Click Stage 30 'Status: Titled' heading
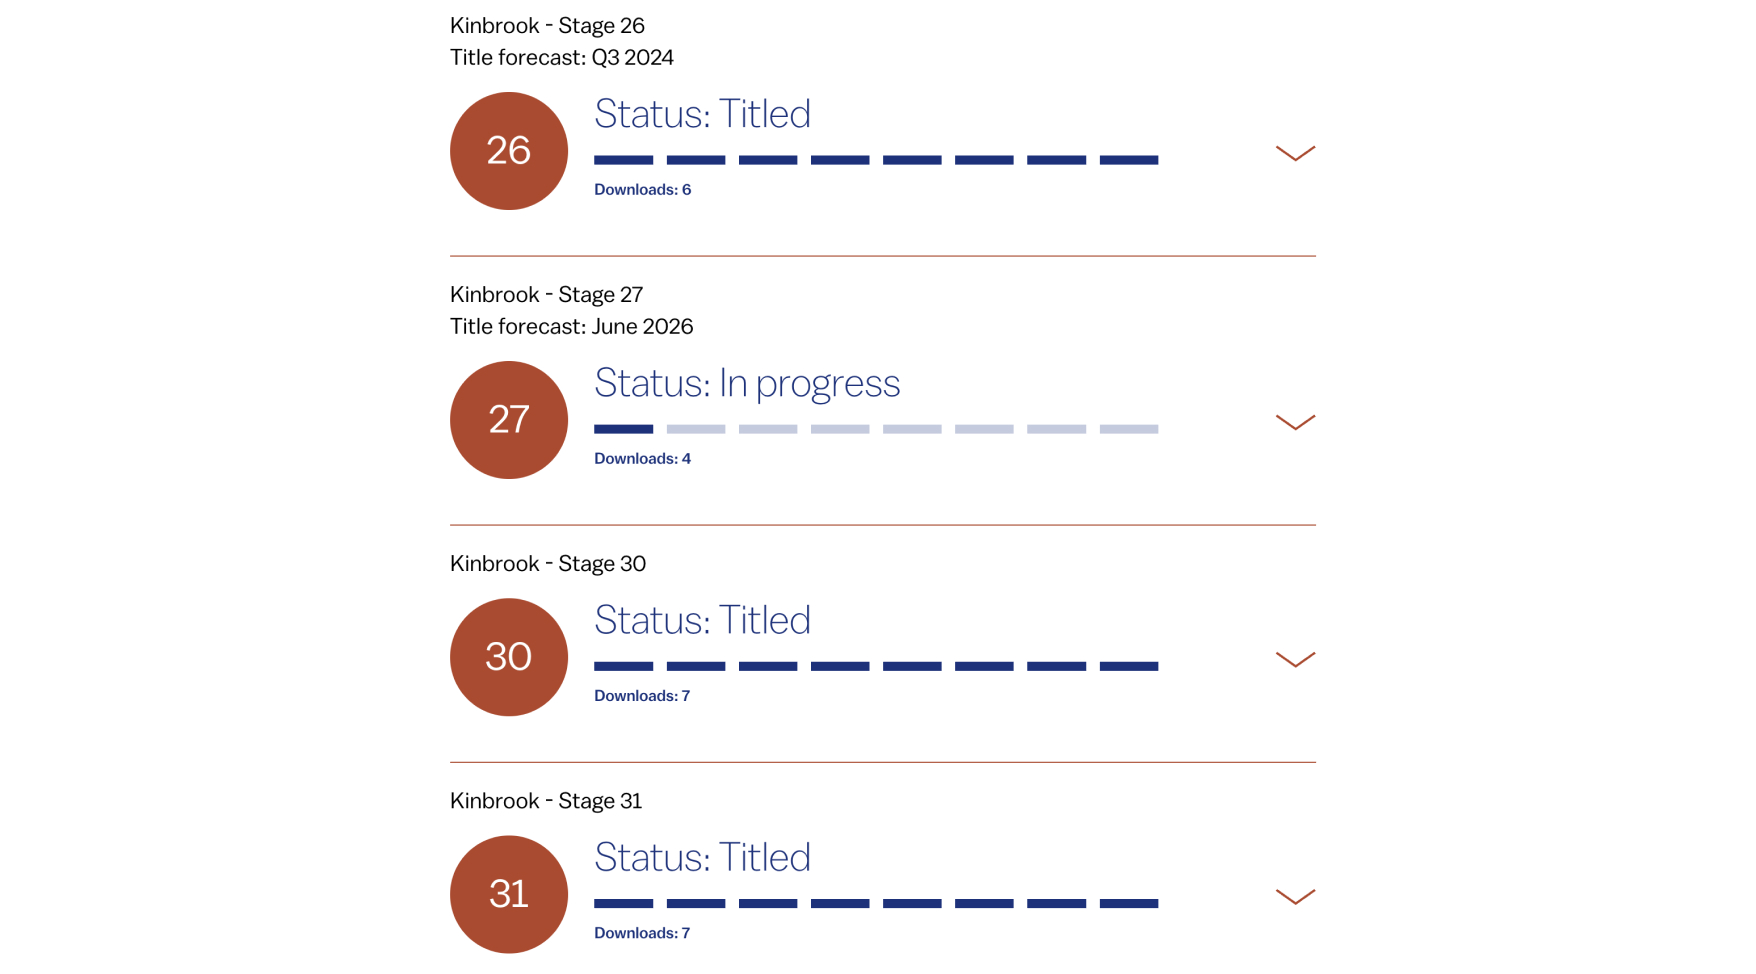1756x974 pixels. [702, 620]
